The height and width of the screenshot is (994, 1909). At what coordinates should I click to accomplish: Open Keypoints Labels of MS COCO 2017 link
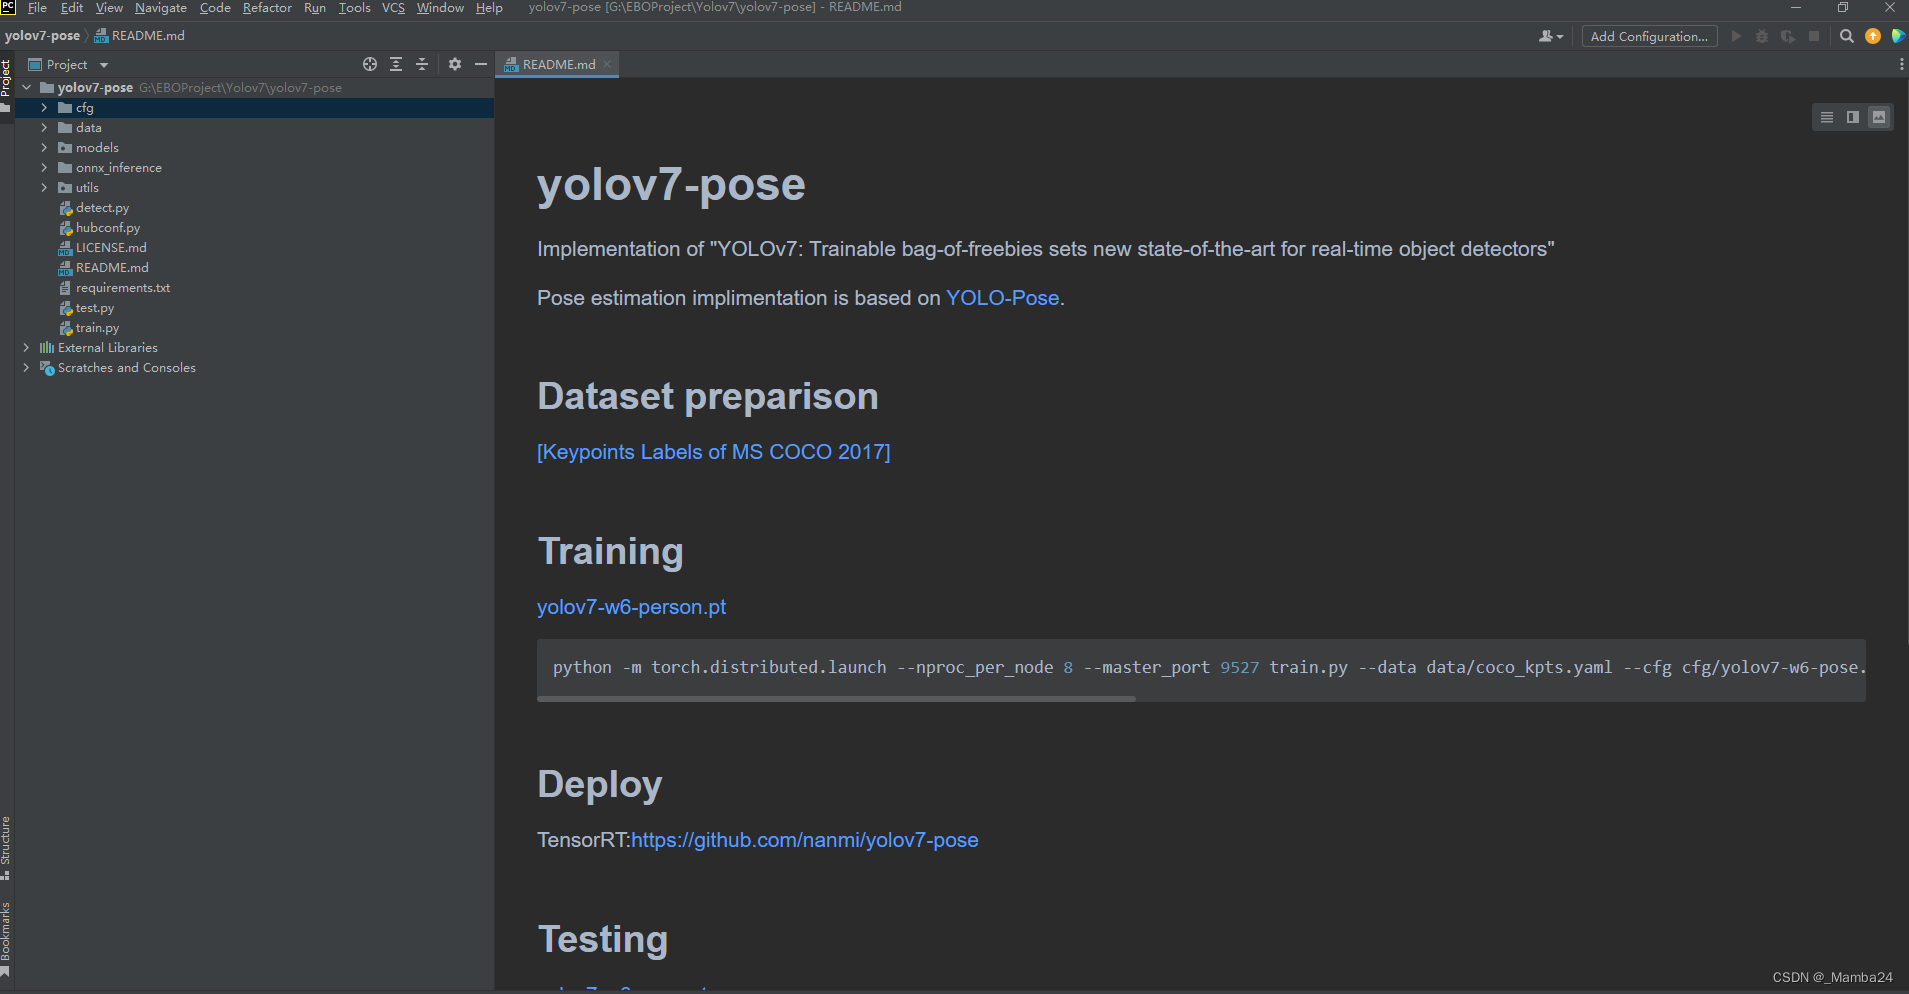(x=713, y=452)
